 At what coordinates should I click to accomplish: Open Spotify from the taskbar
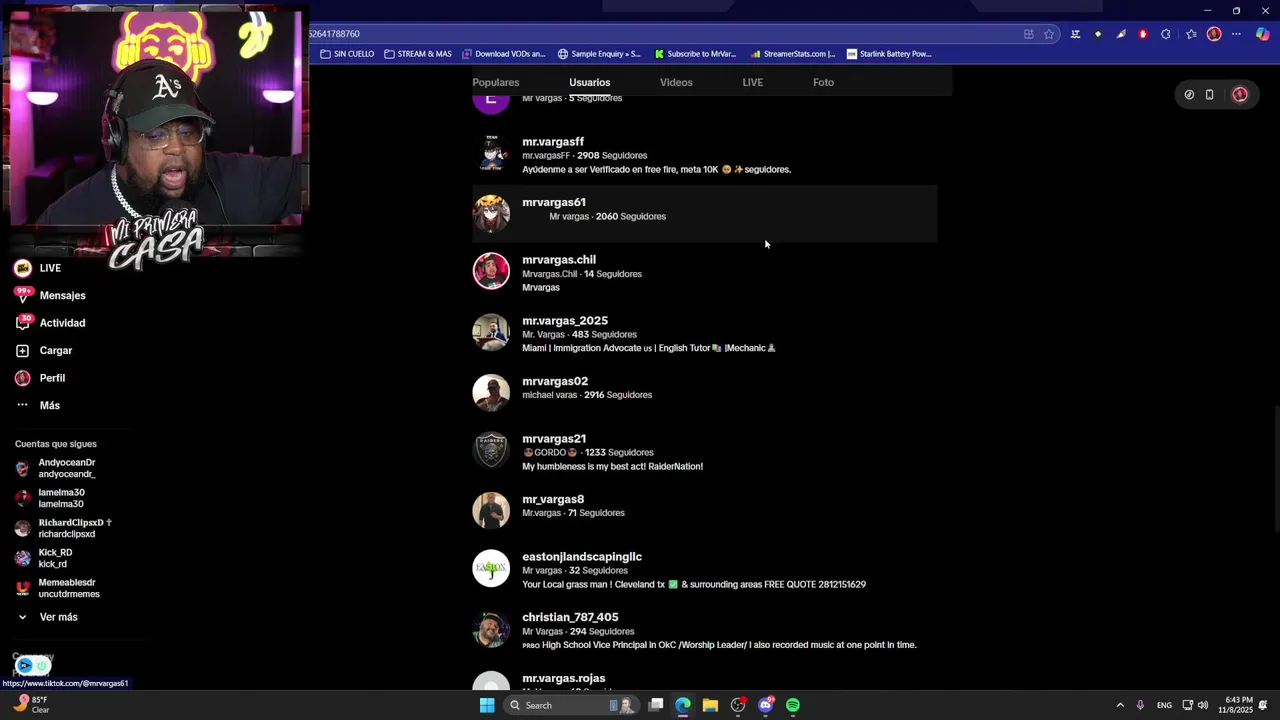click(793, 705)
